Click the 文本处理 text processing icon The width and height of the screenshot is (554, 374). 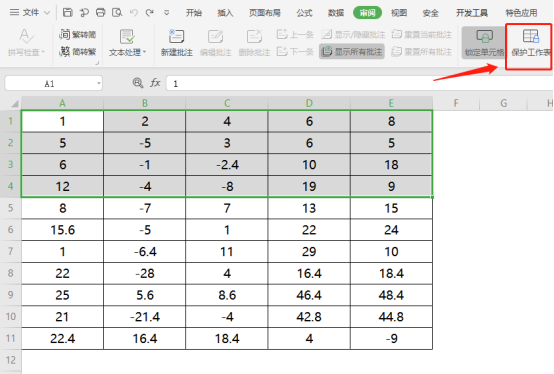(127, 36)
